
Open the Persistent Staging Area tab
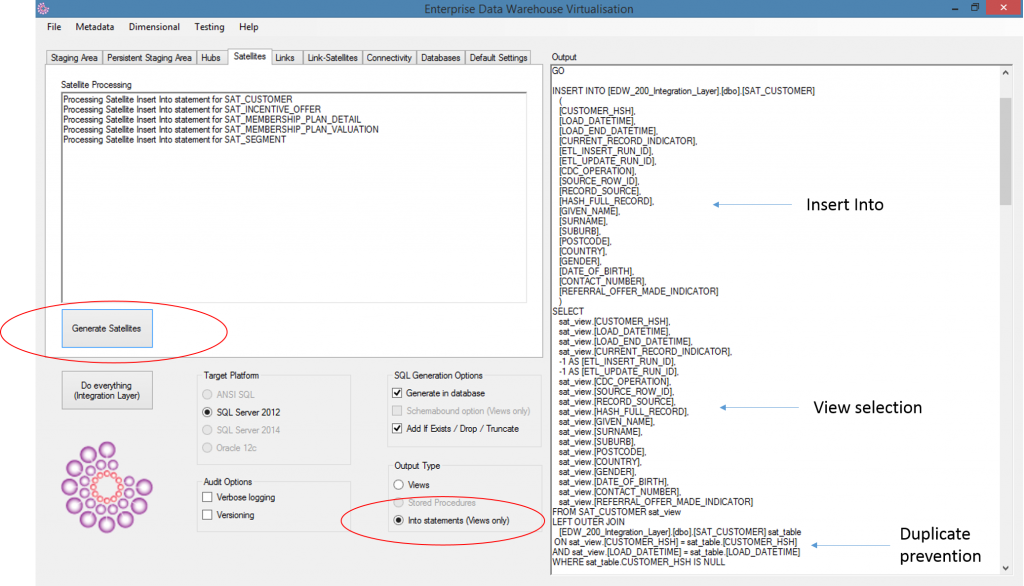click(x=149, y=58)
